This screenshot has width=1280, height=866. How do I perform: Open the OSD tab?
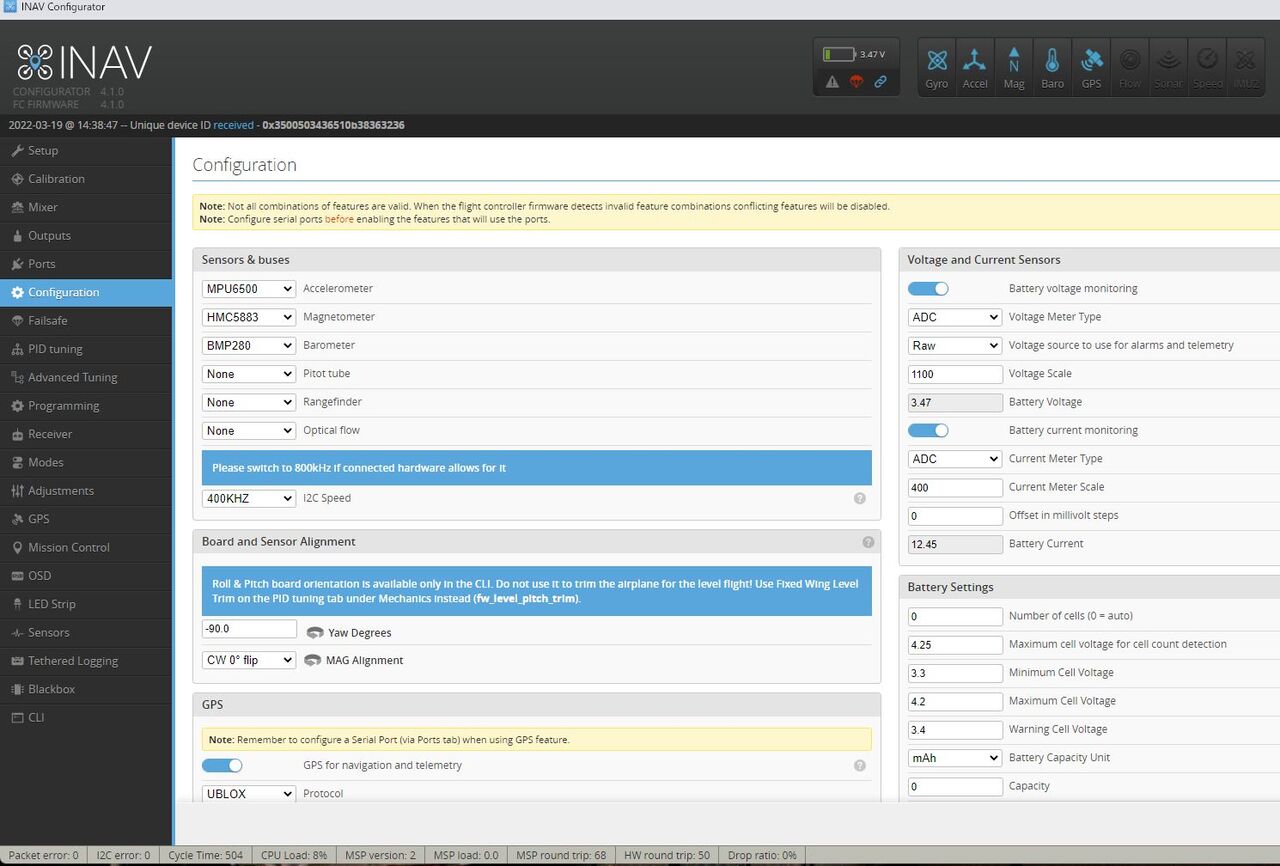coord(86,576)
